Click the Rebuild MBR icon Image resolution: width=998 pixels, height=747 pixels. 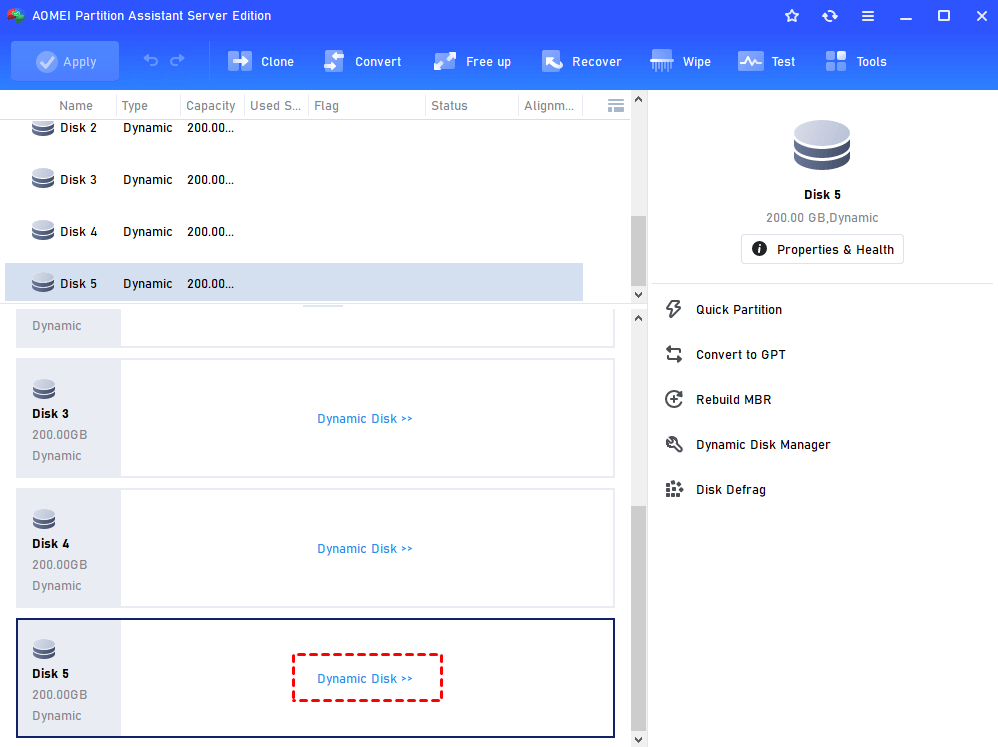[673, 400]
